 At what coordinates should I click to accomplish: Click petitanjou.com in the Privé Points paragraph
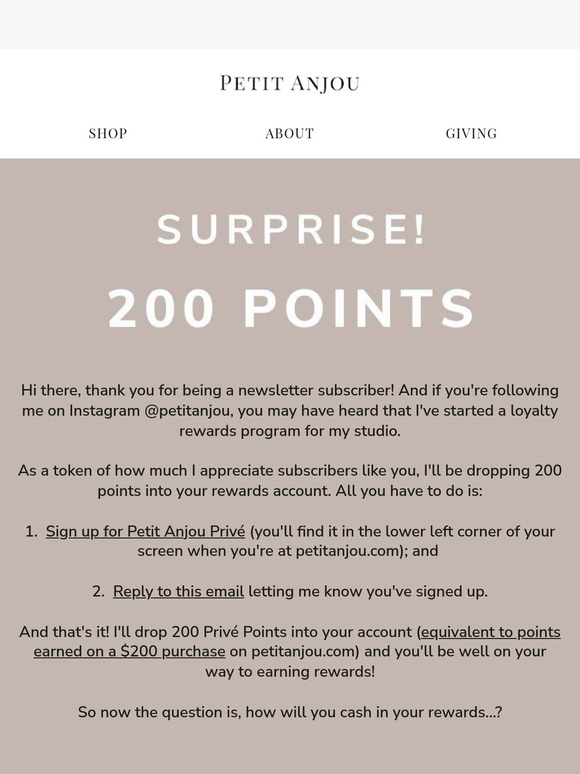303,652
